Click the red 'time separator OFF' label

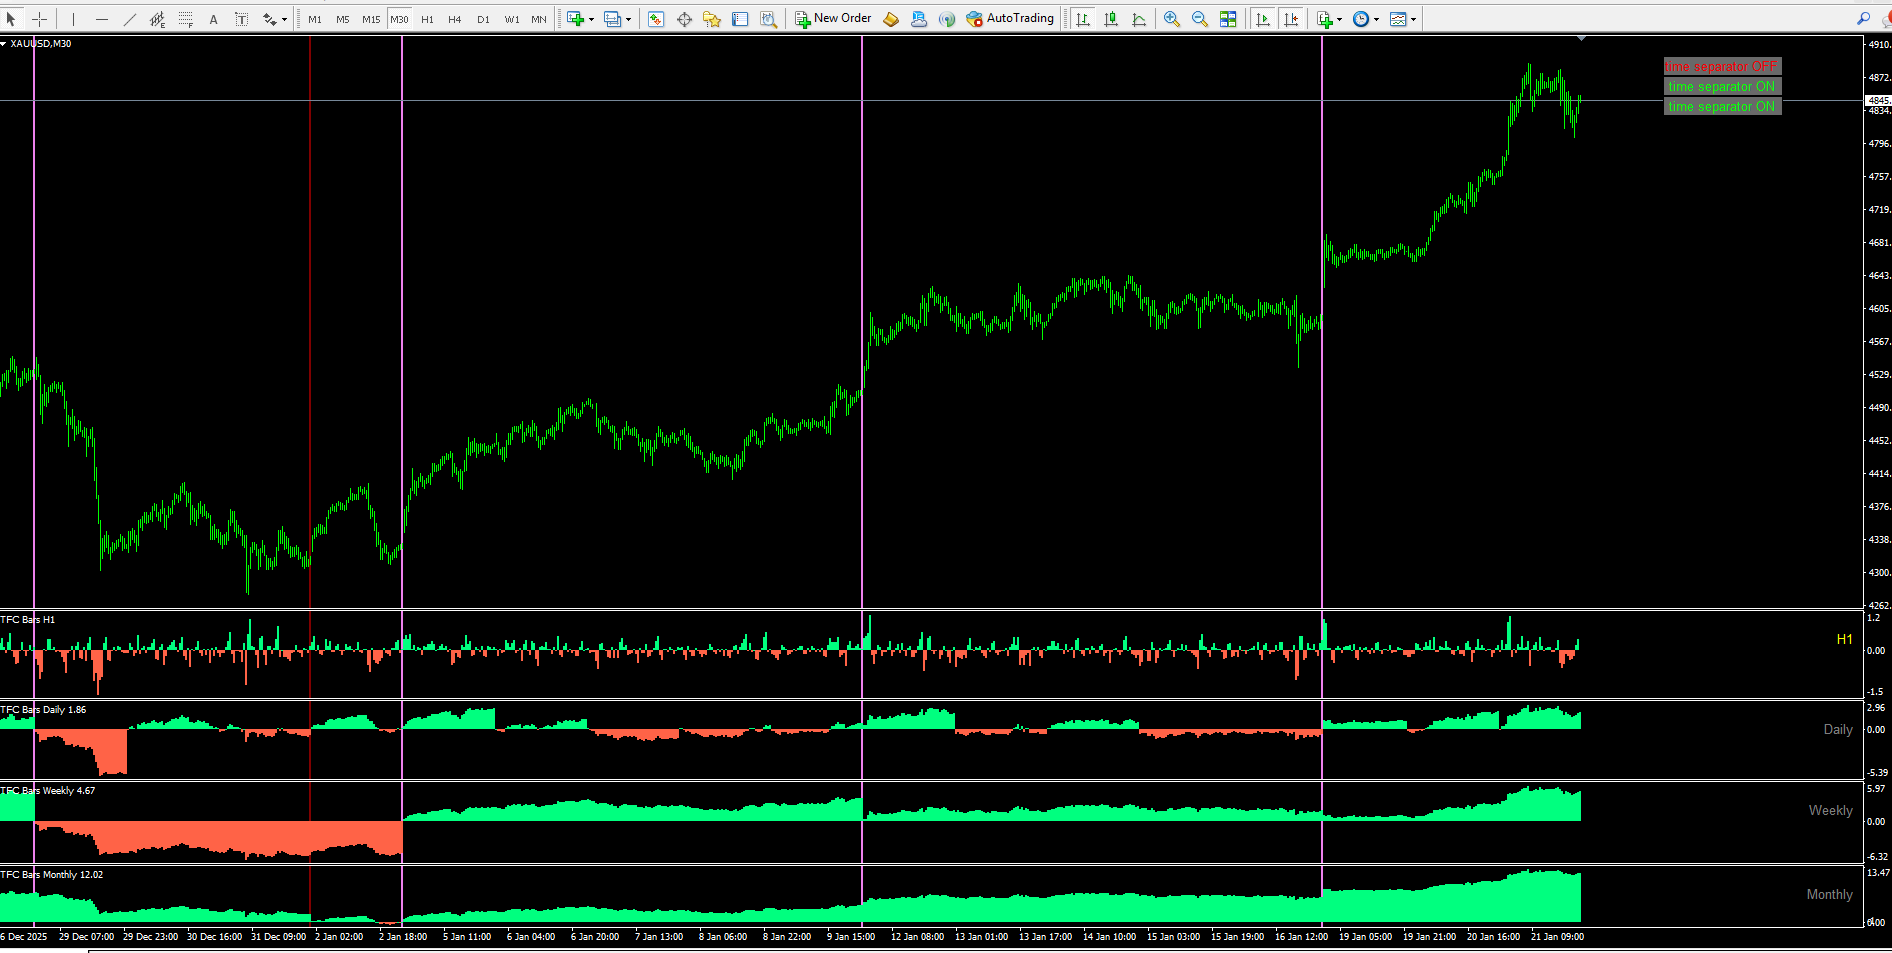pos(1722,67)
